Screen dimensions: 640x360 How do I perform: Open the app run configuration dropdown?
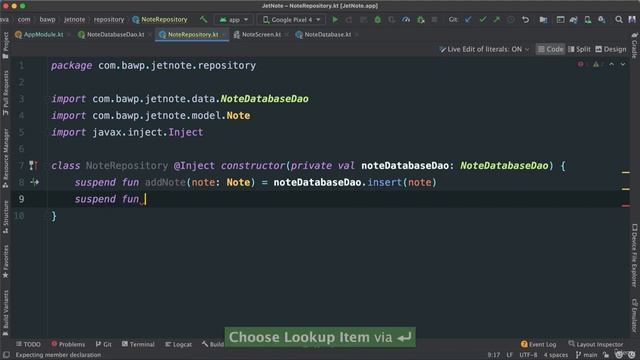coord(234,20)
